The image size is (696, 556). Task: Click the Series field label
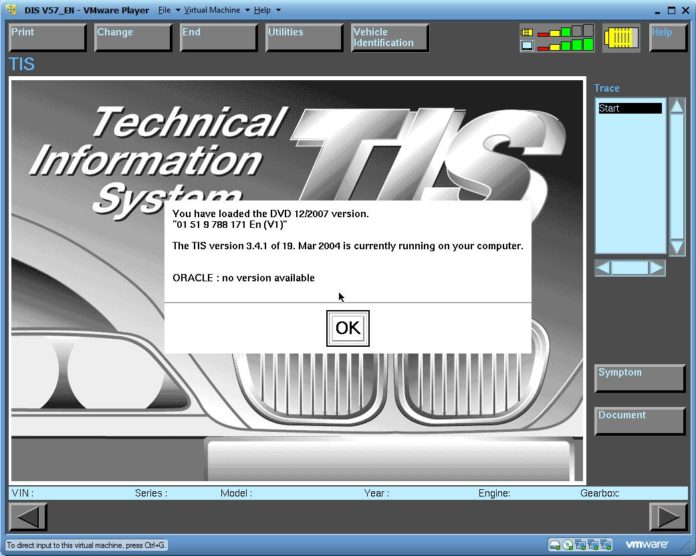point(151,493)
